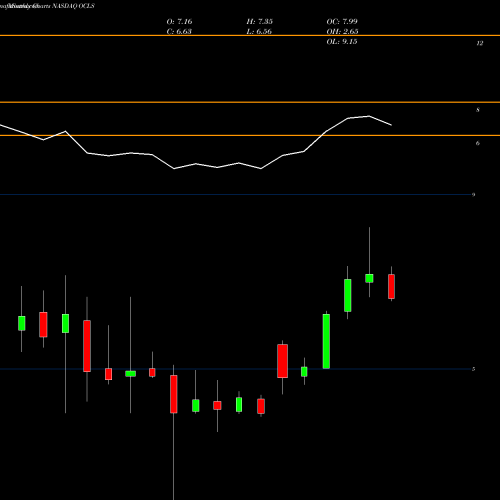Click the '9' price level label
The image size is (500, 500).
tap(473, 195)
